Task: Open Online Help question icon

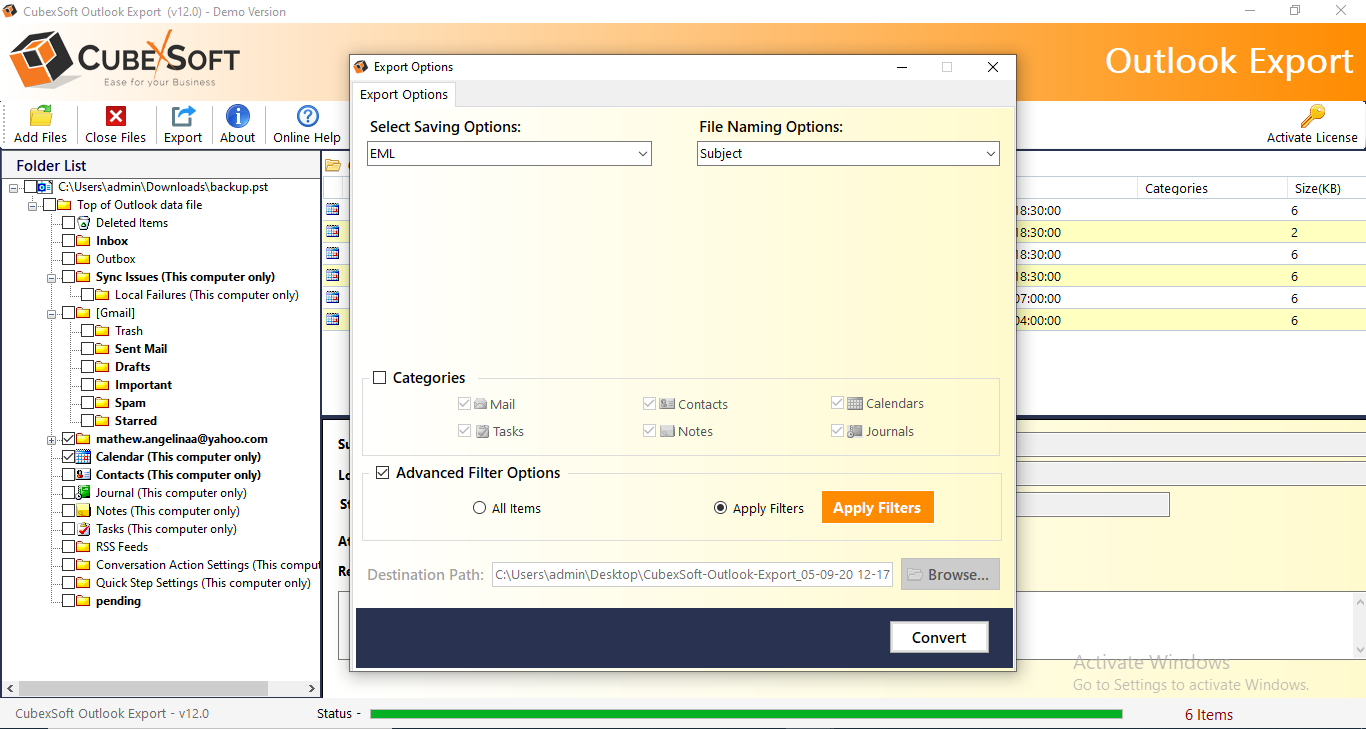Action: (308, 116)
